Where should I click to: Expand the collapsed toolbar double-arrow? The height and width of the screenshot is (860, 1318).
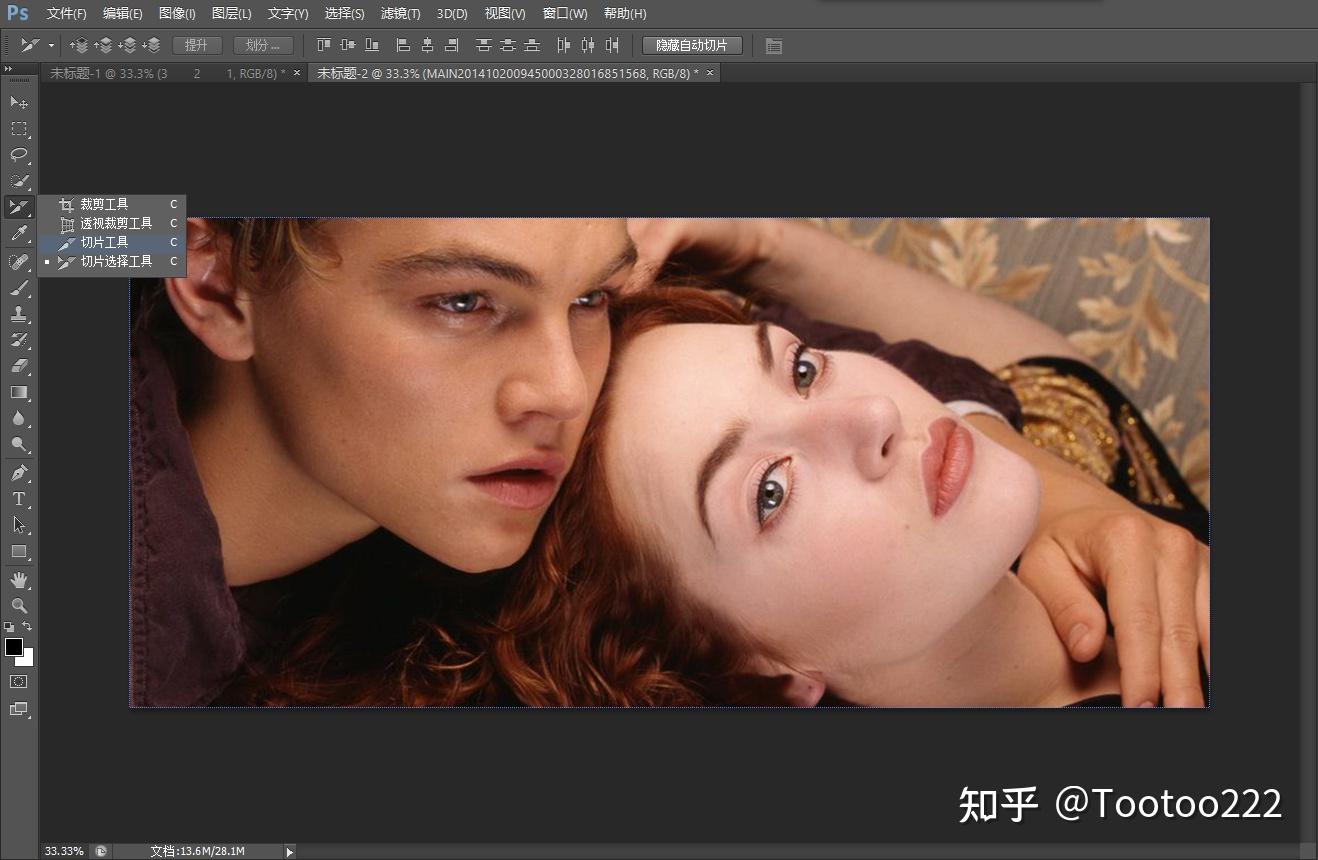tap(9, 69)
